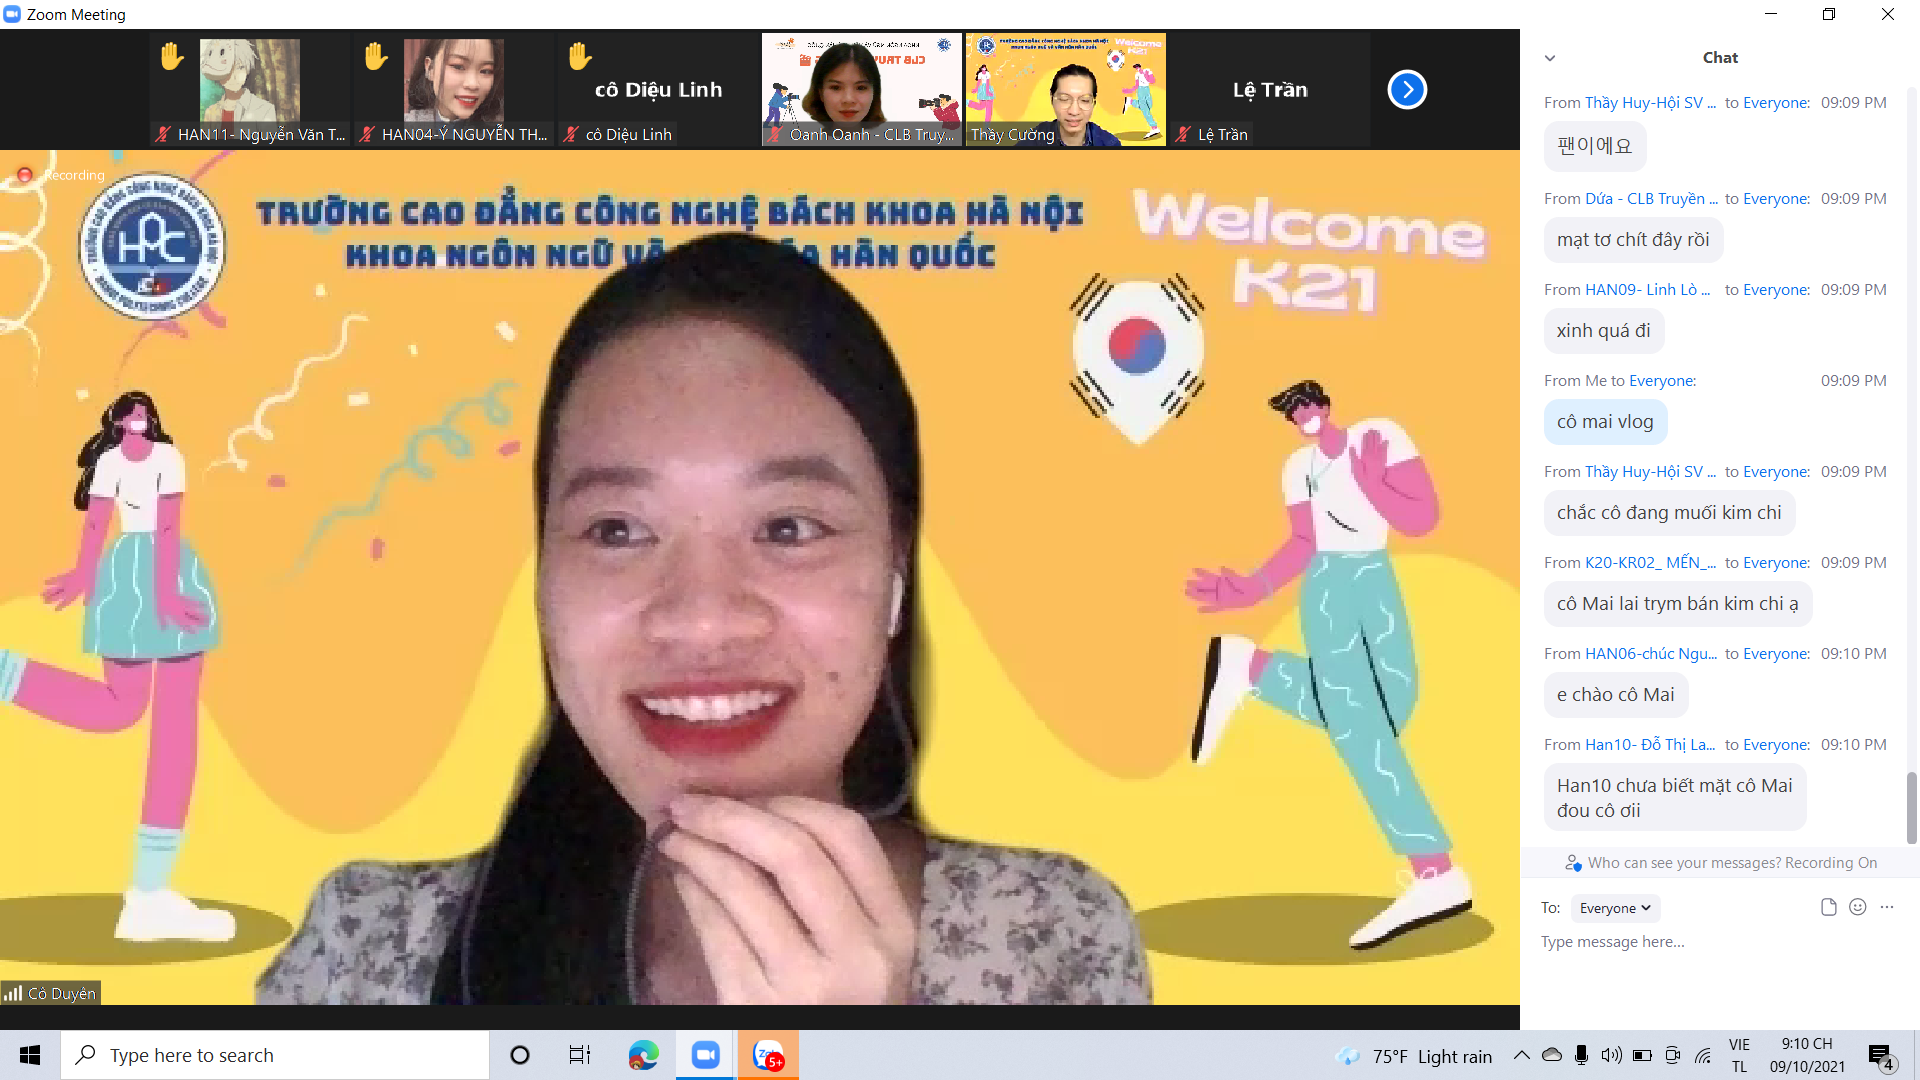This screenshot has height=1080, width=1920.
Task: Collapse the Chat panel chevron
Action: click(1550, 58)
